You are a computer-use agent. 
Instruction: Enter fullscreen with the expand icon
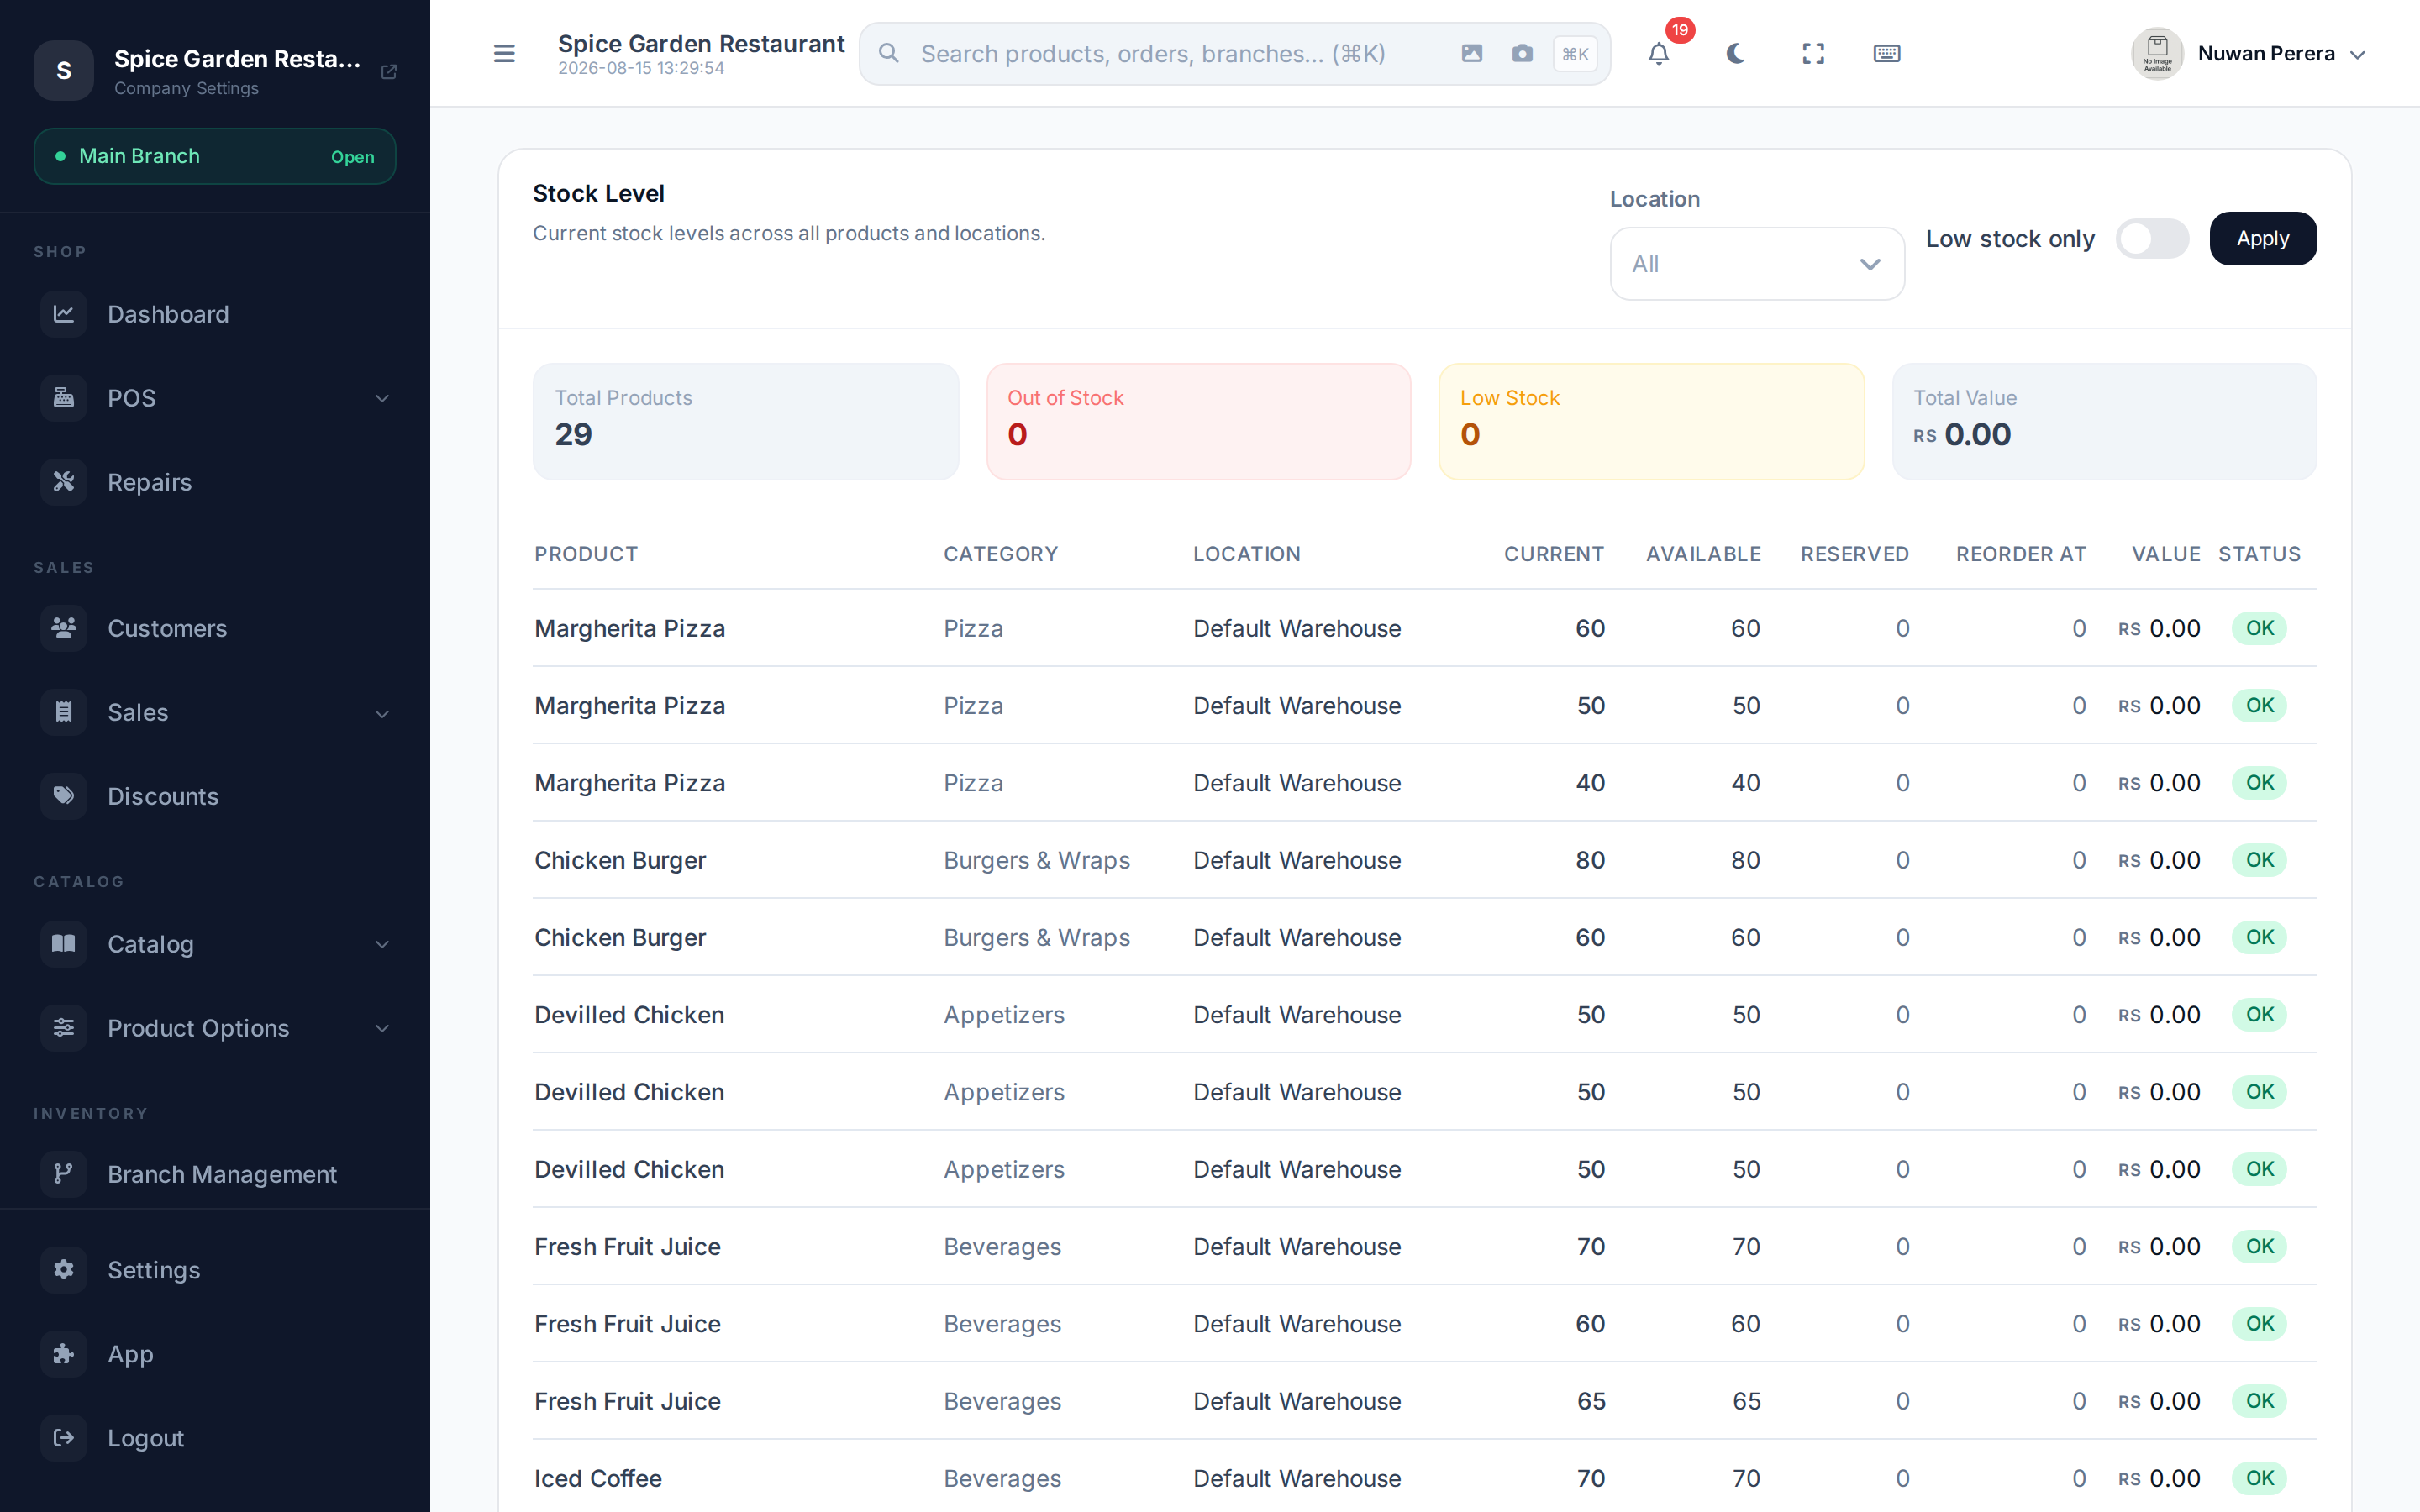[1813, 53]
